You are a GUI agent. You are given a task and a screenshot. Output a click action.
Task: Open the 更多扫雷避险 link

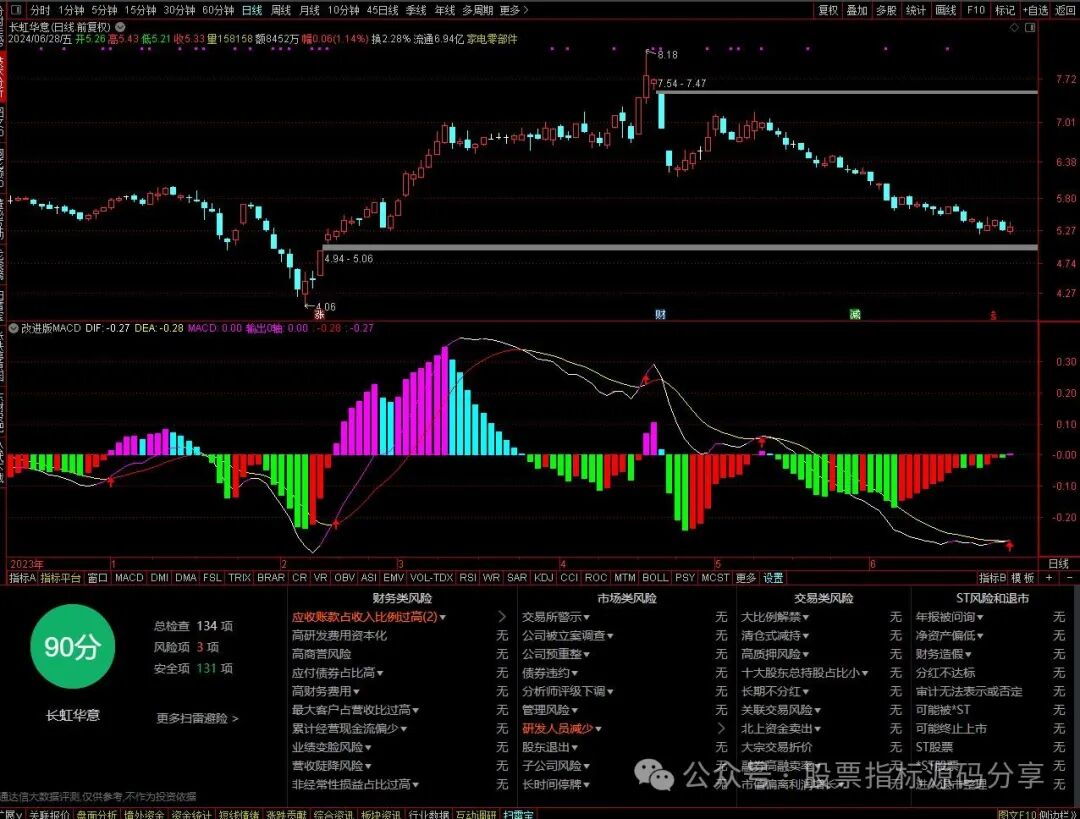(x=197, y=718)
